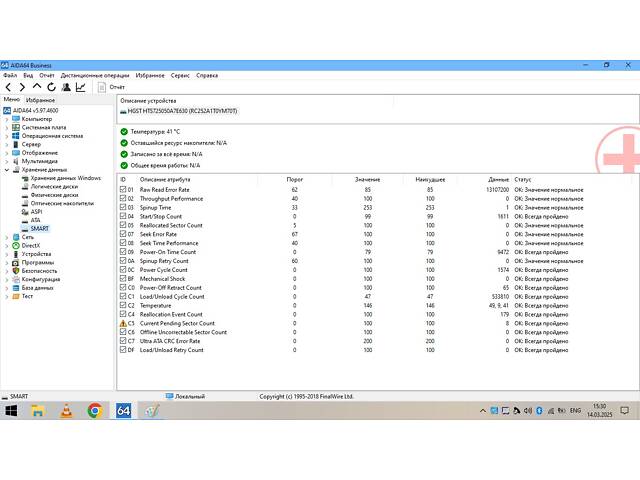
Task: Sort by the Описание атрибута column header
Action: tap(164, 180)
